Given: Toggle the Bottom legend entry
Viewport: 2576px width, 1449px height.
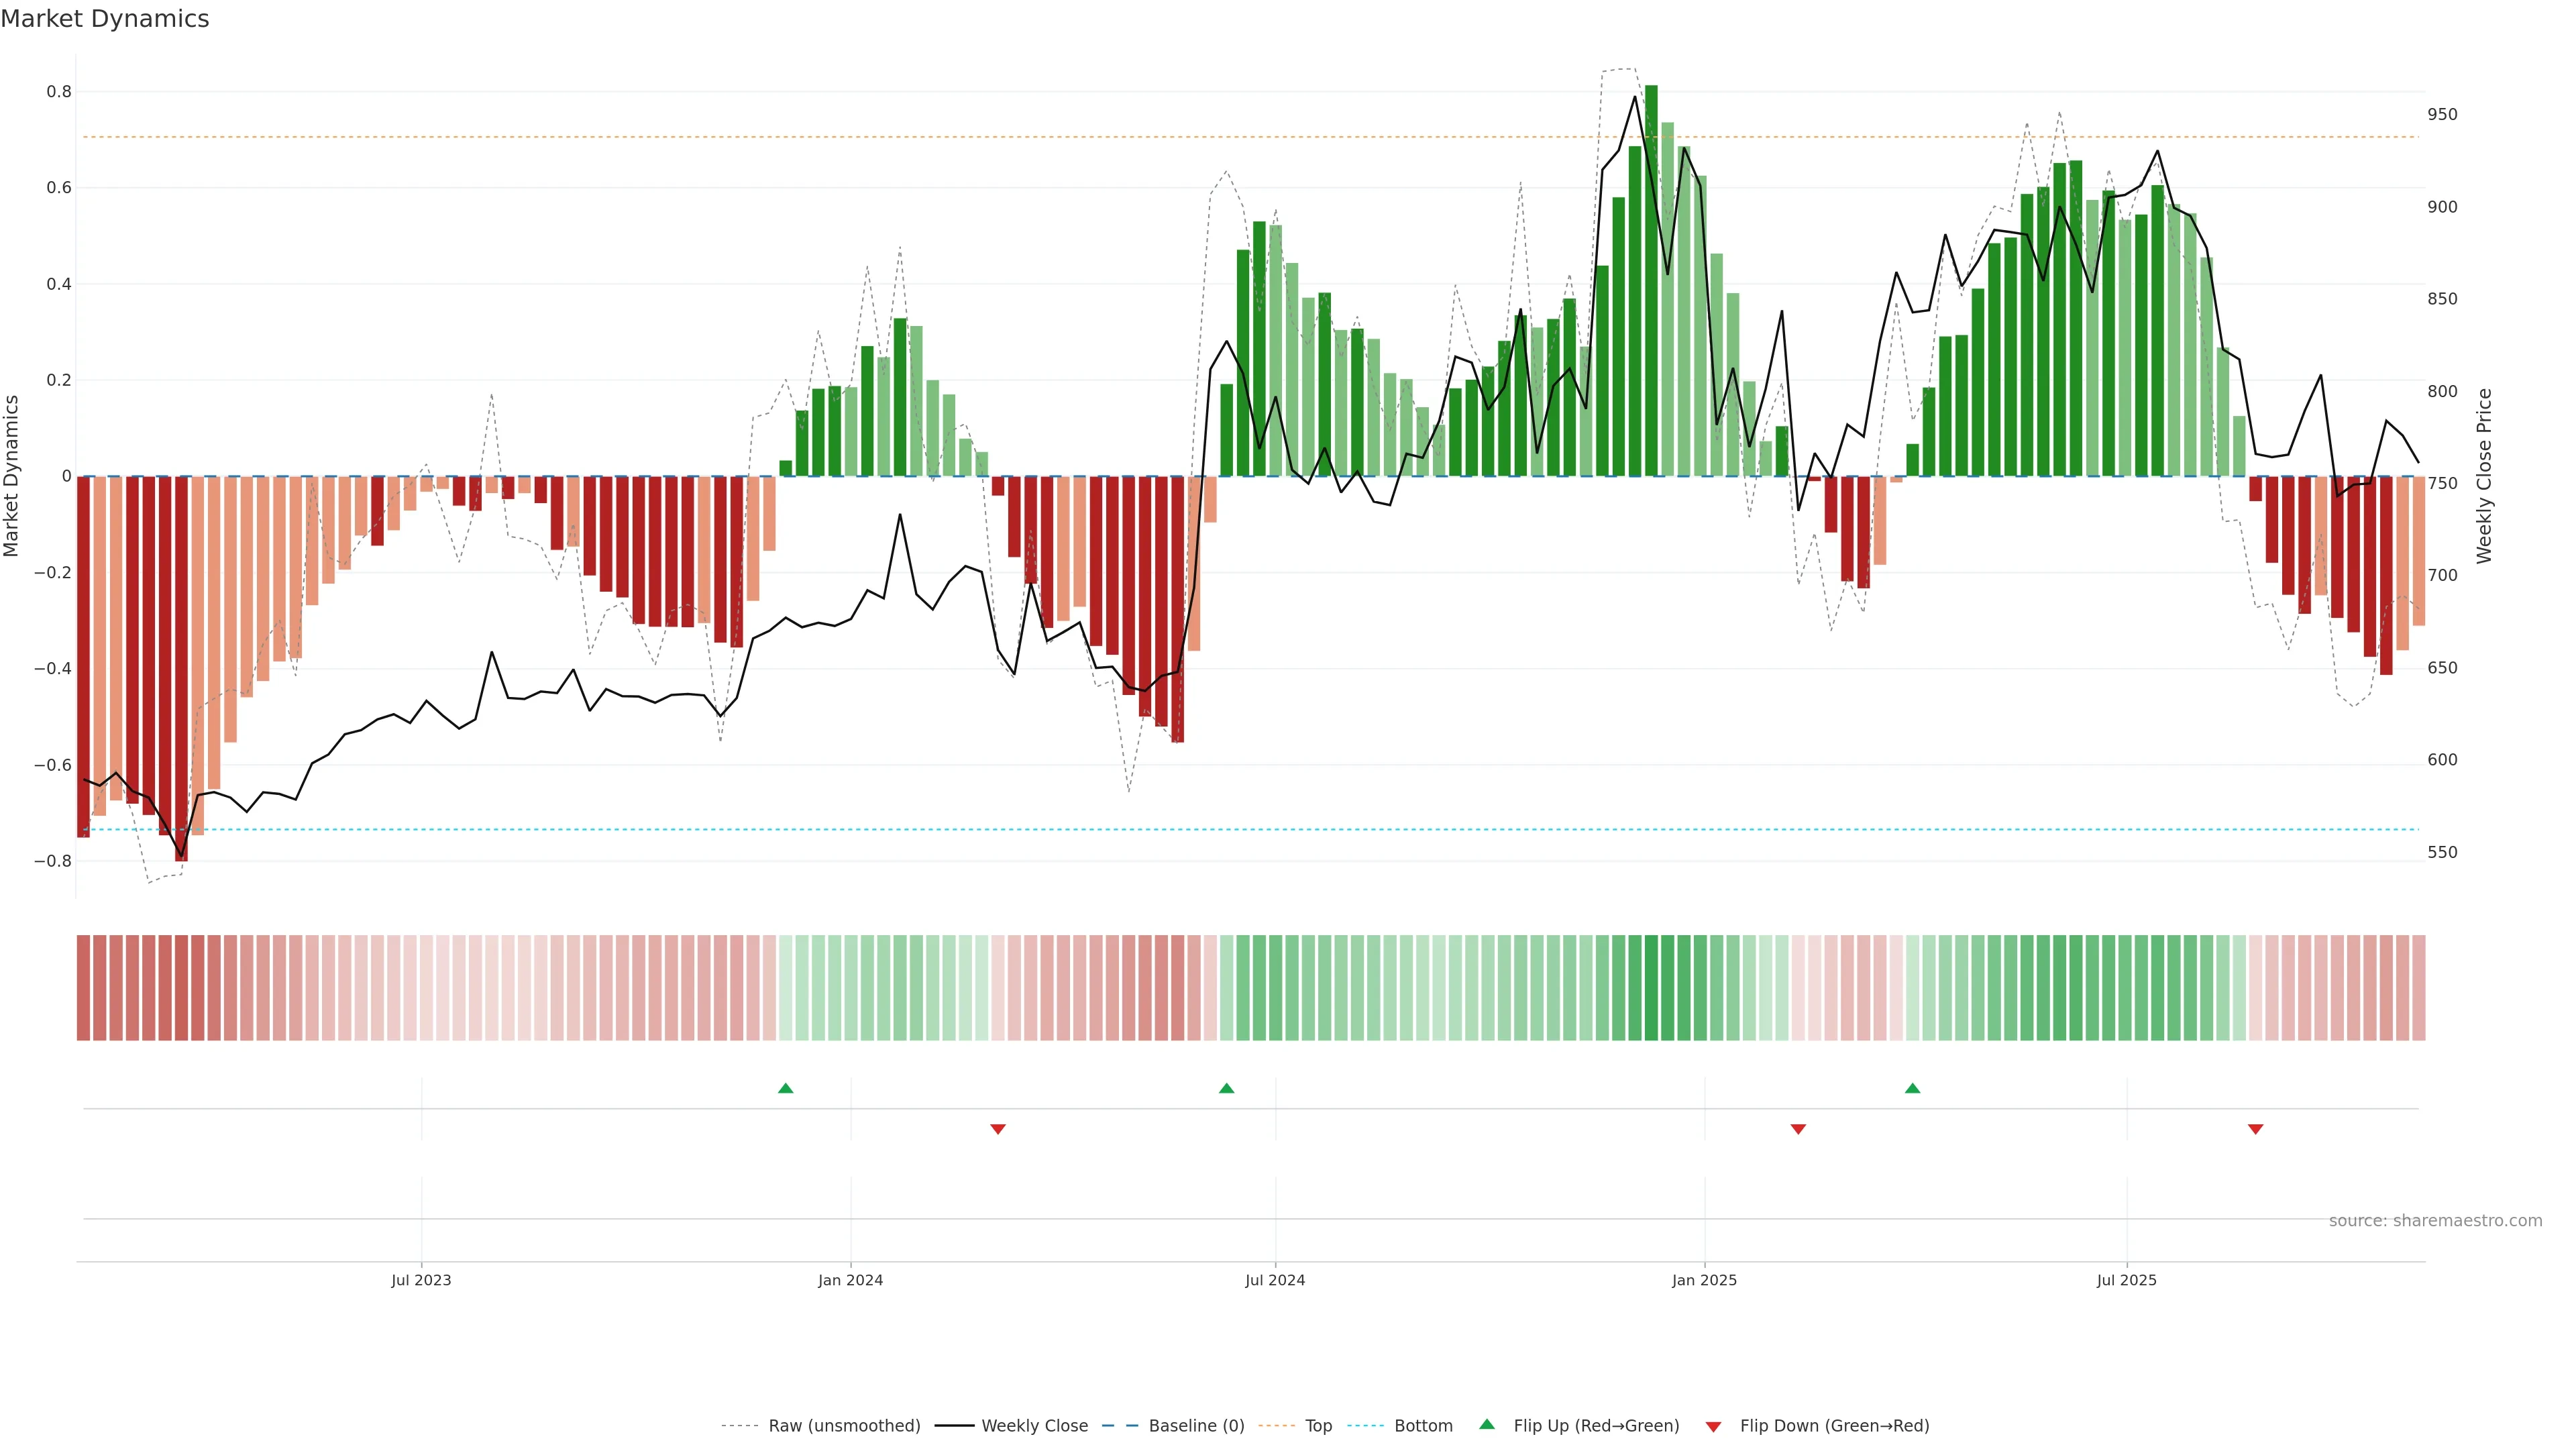Looking at the screenshot, I should pyautogui.click(x=1423, y=1426).
